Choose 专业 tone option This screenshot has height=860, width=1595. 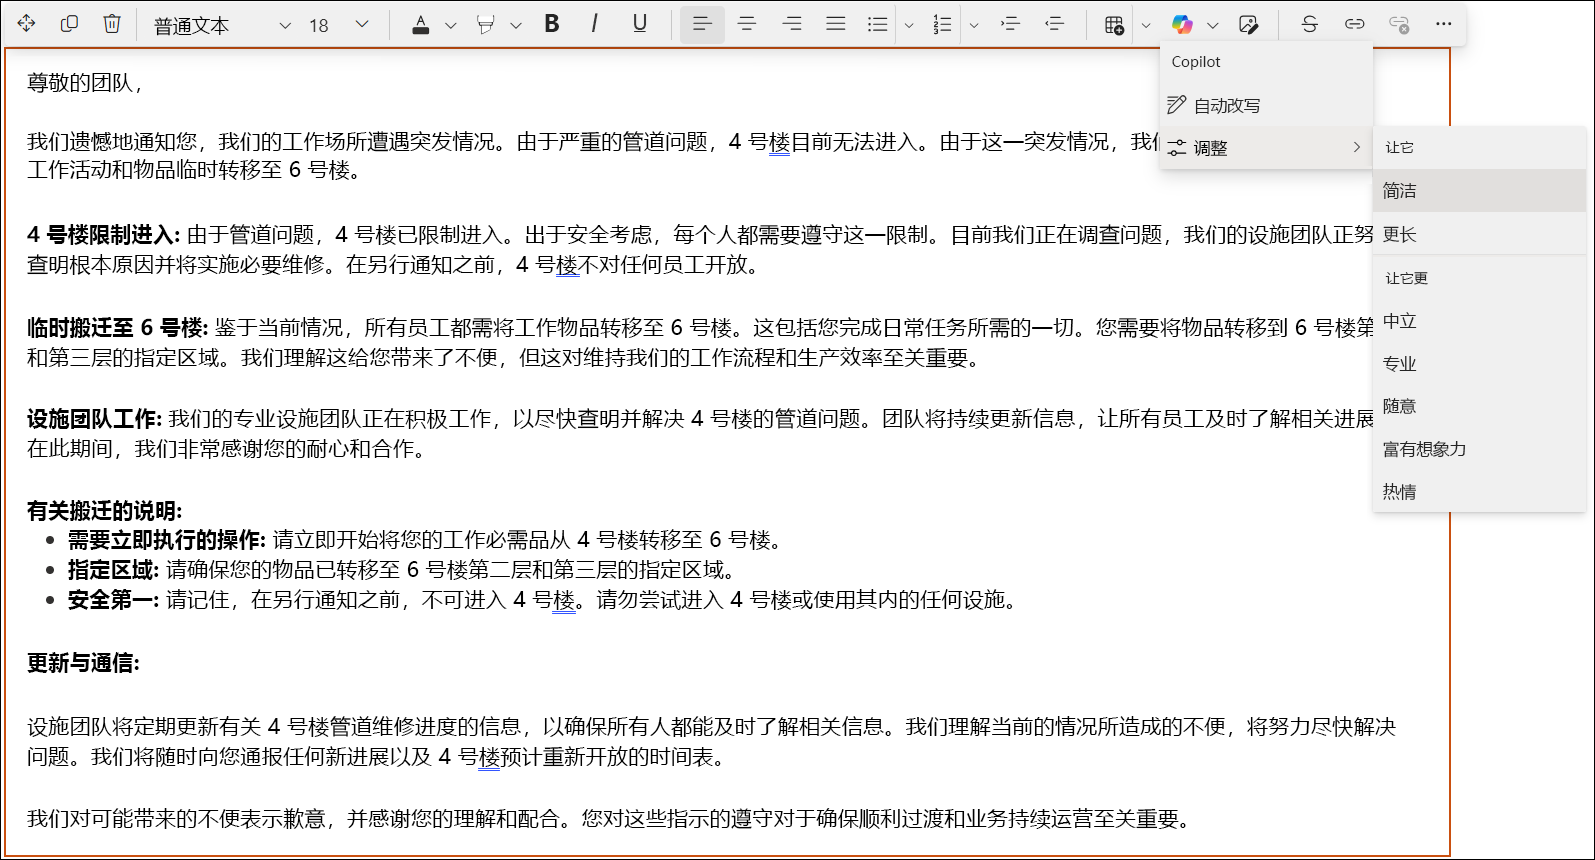click(x=1479, y=364)
